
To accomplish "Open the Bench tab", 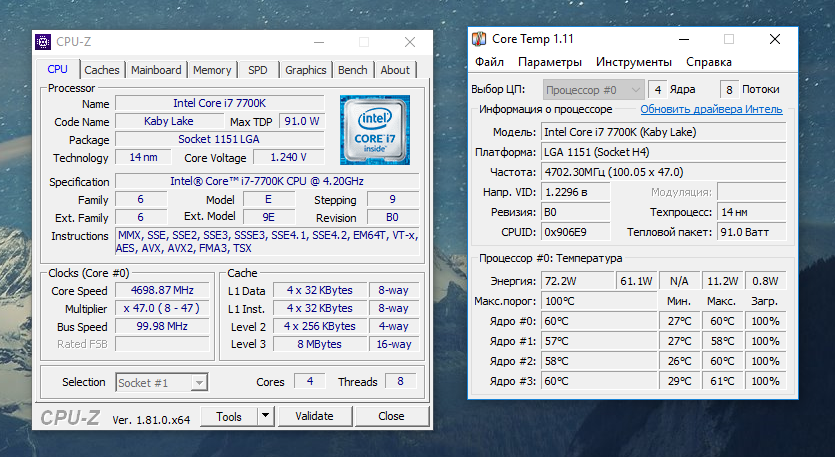I will click(x=353, y=70).
